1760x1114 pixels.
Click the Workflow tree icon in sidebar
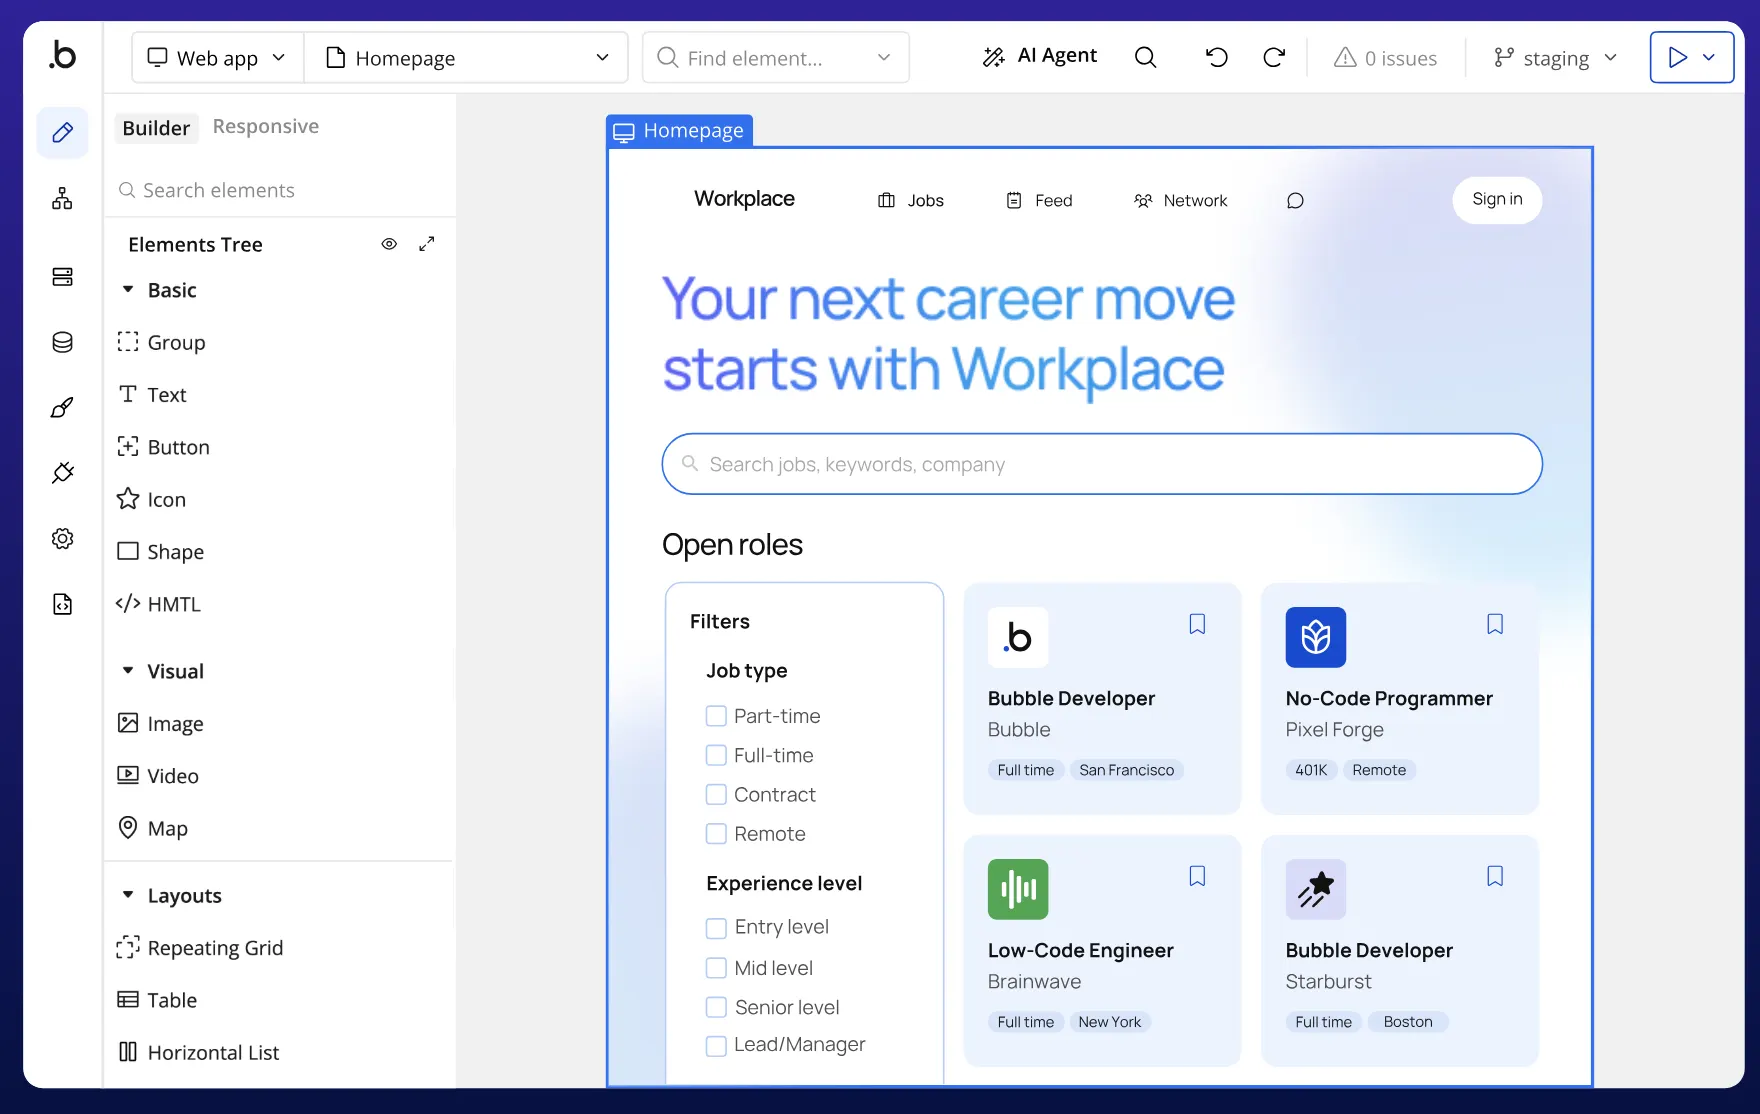(62, 199)
